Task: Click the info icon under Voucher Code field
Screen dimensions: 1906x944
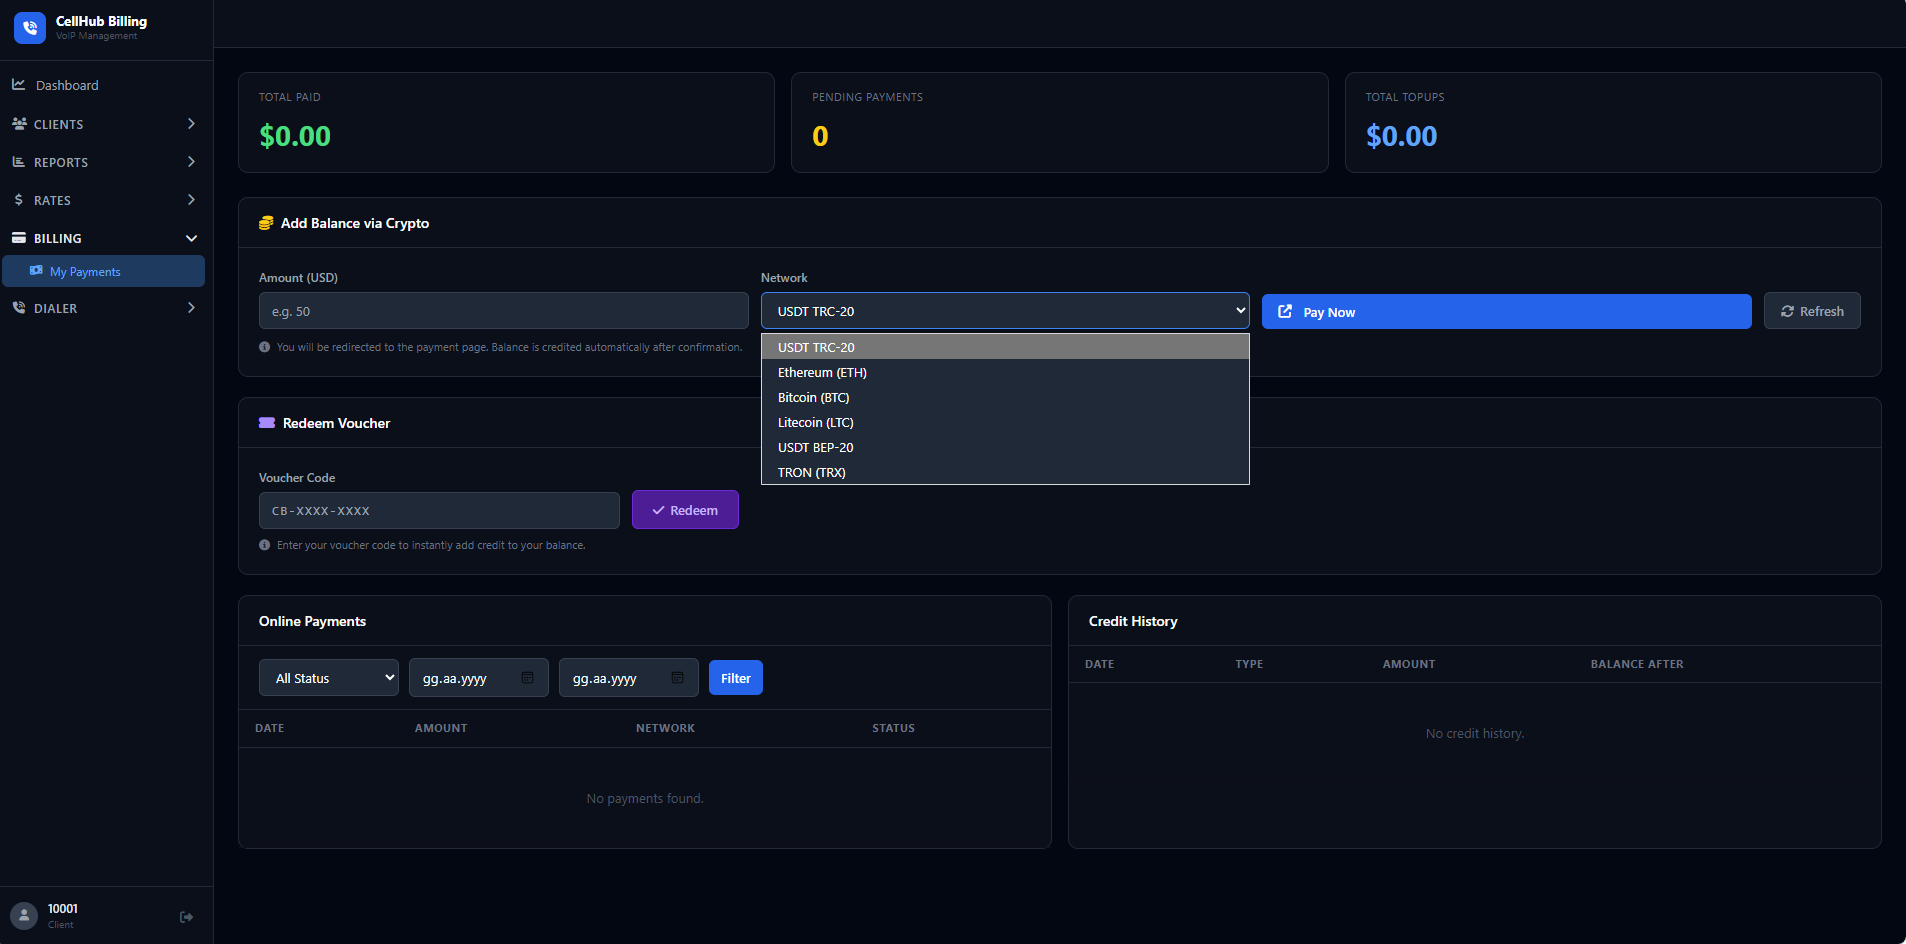Action: click(x=265, y=545)
